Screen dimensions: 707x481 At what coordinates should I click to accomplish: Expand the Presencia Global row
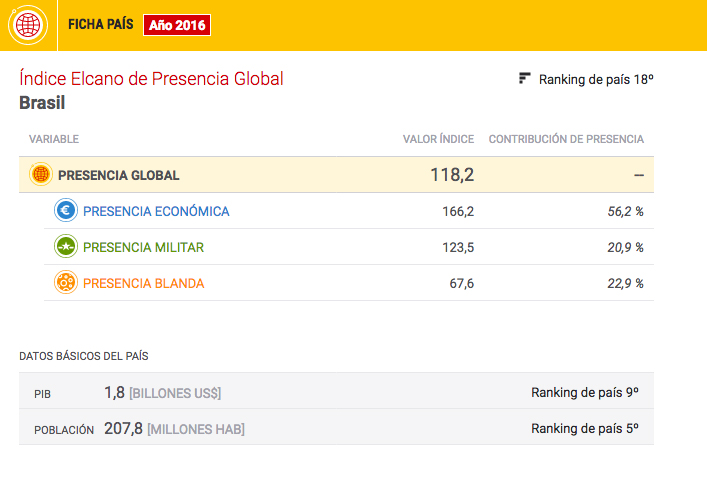[x=119, y=175]
